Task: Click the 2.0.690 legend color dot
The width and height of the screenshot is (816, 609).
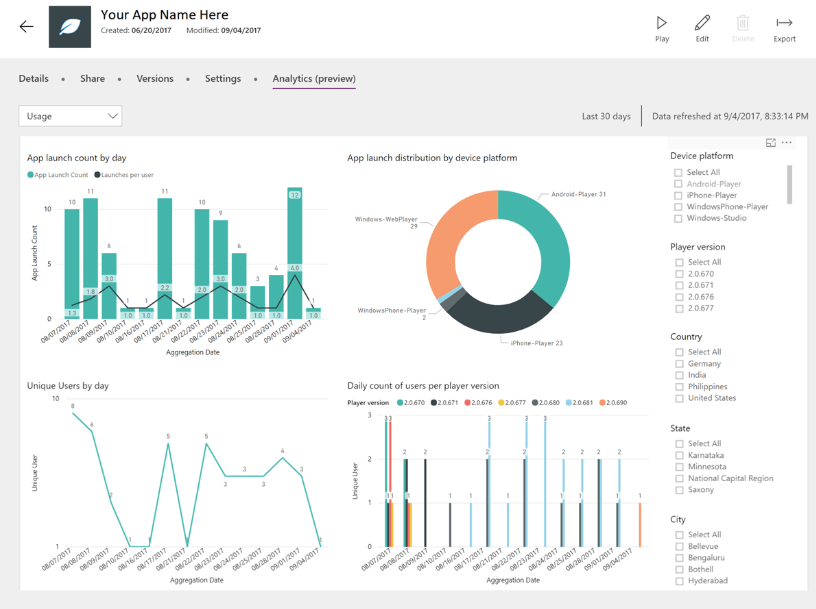Action: [602, 403]
